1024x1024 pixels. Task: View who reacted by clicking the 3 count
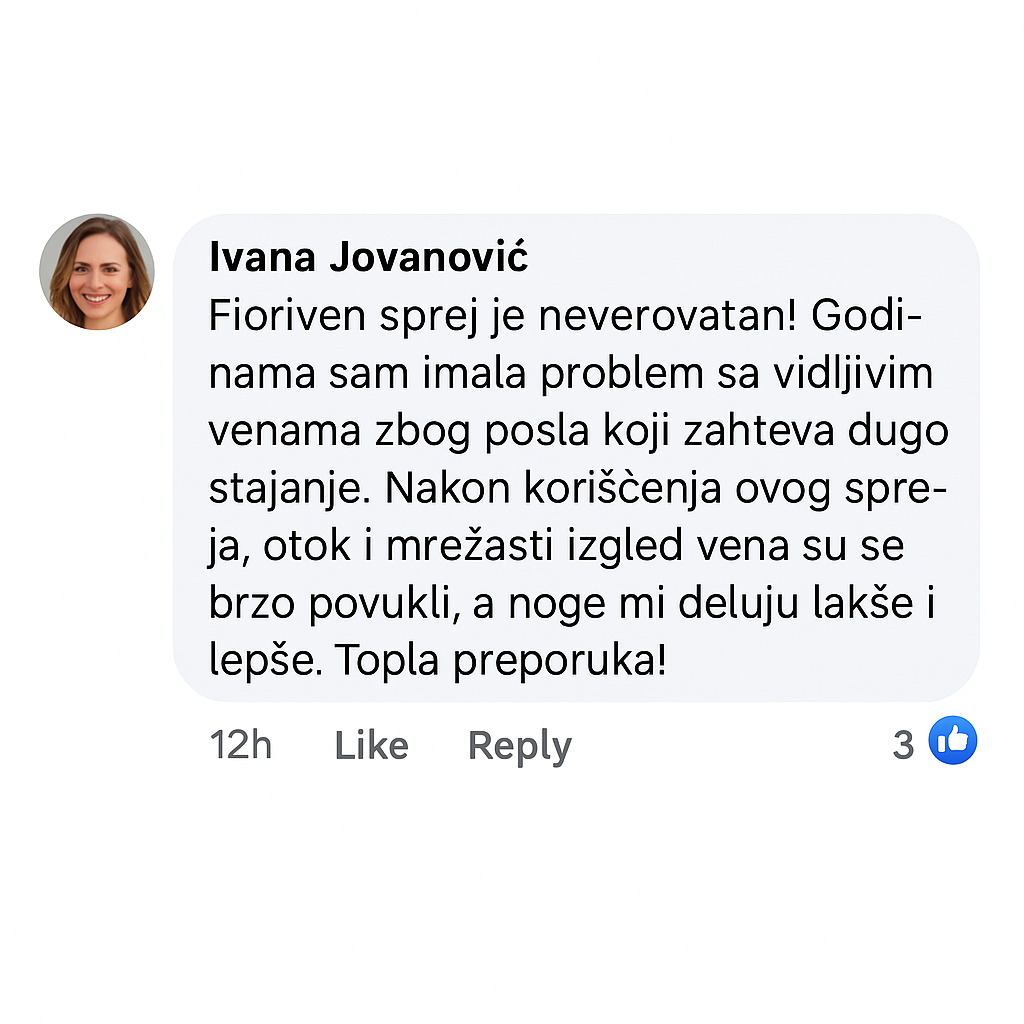[x=903, y=741]
